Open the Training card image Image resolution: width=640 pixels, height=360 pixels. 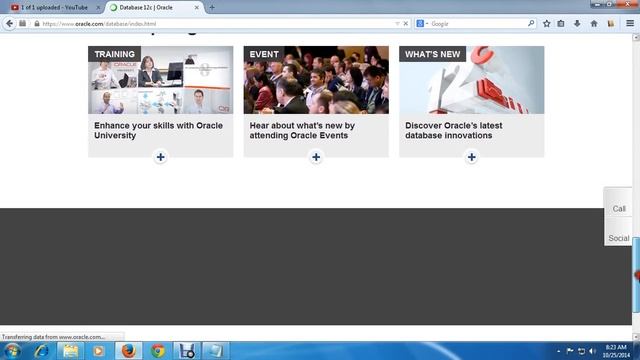160,80
